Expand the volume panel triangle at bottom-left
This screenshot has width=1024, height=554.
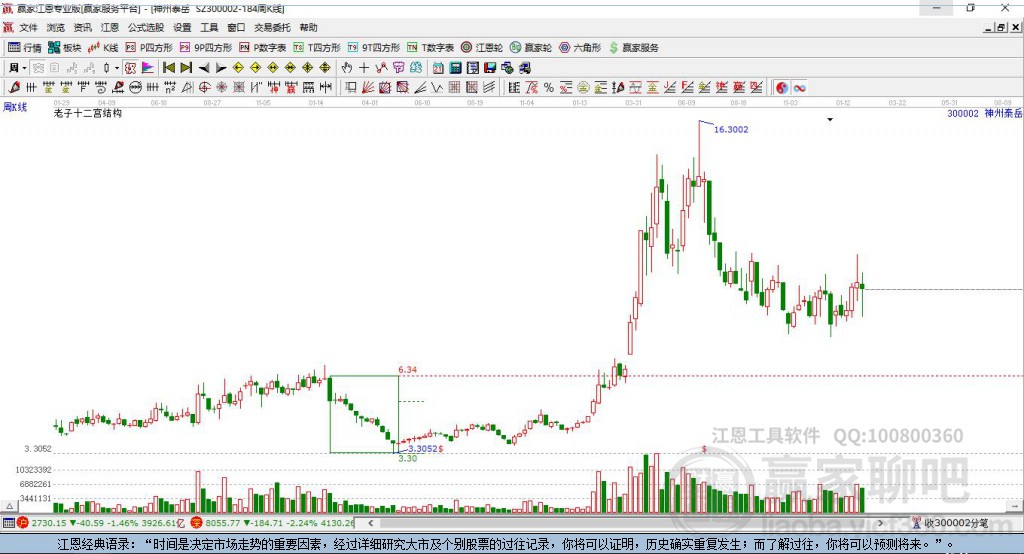point(9,506)
